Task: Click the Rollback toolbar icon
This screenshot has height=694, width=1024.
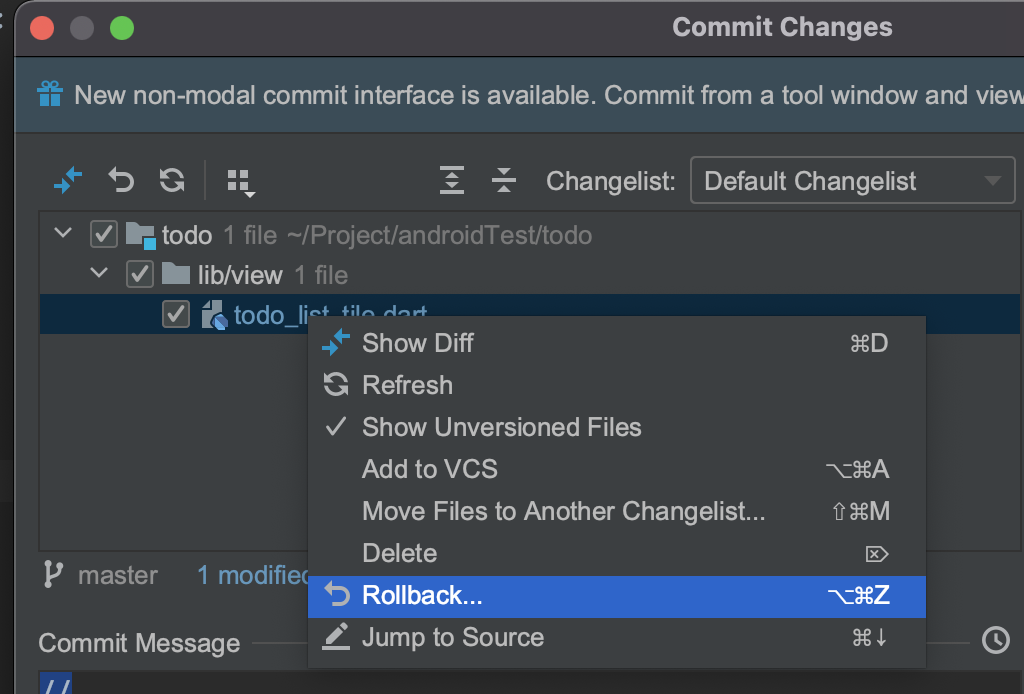Action: (121, 181)
